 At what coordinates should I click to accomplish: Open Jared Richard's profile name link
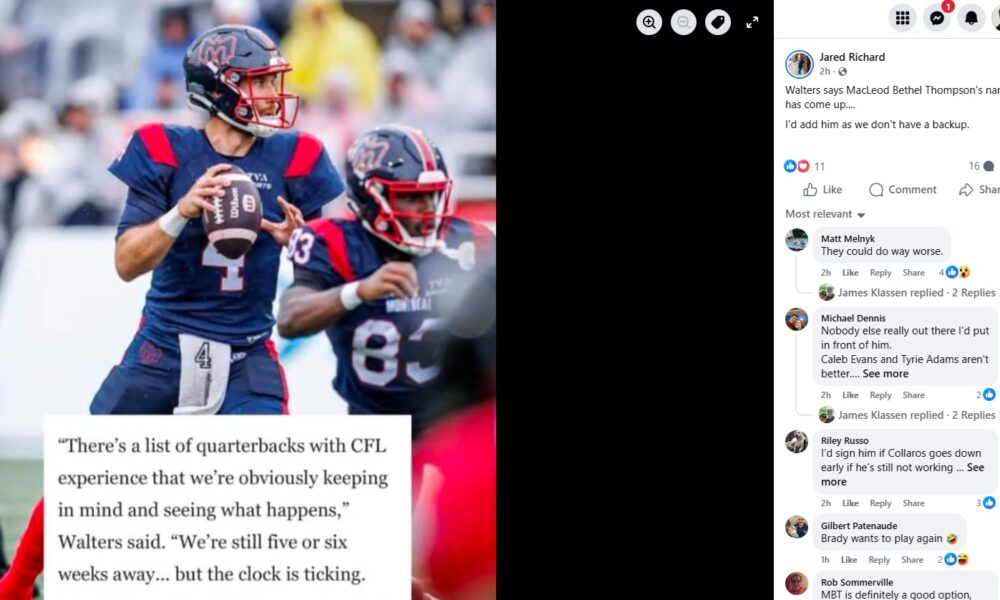(x=851, y=57)
